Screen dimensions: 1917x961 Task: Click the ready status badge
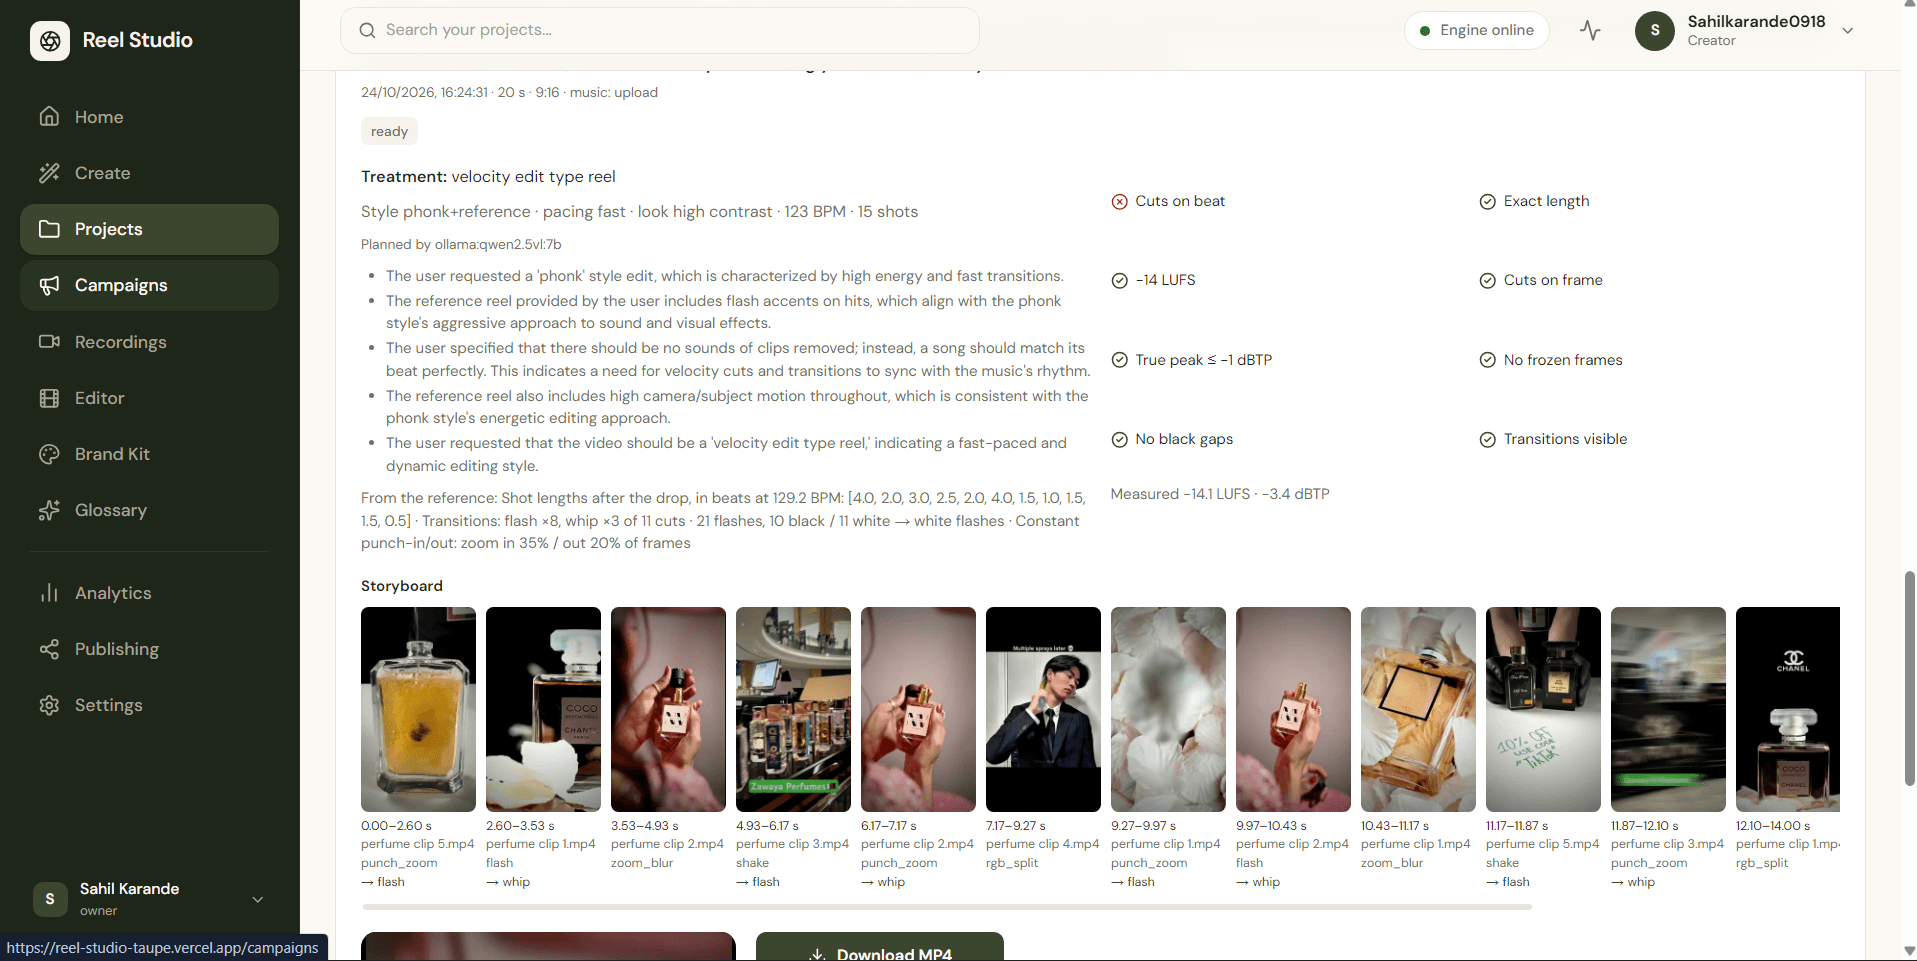pyautogui.click(x=389, y=131)
